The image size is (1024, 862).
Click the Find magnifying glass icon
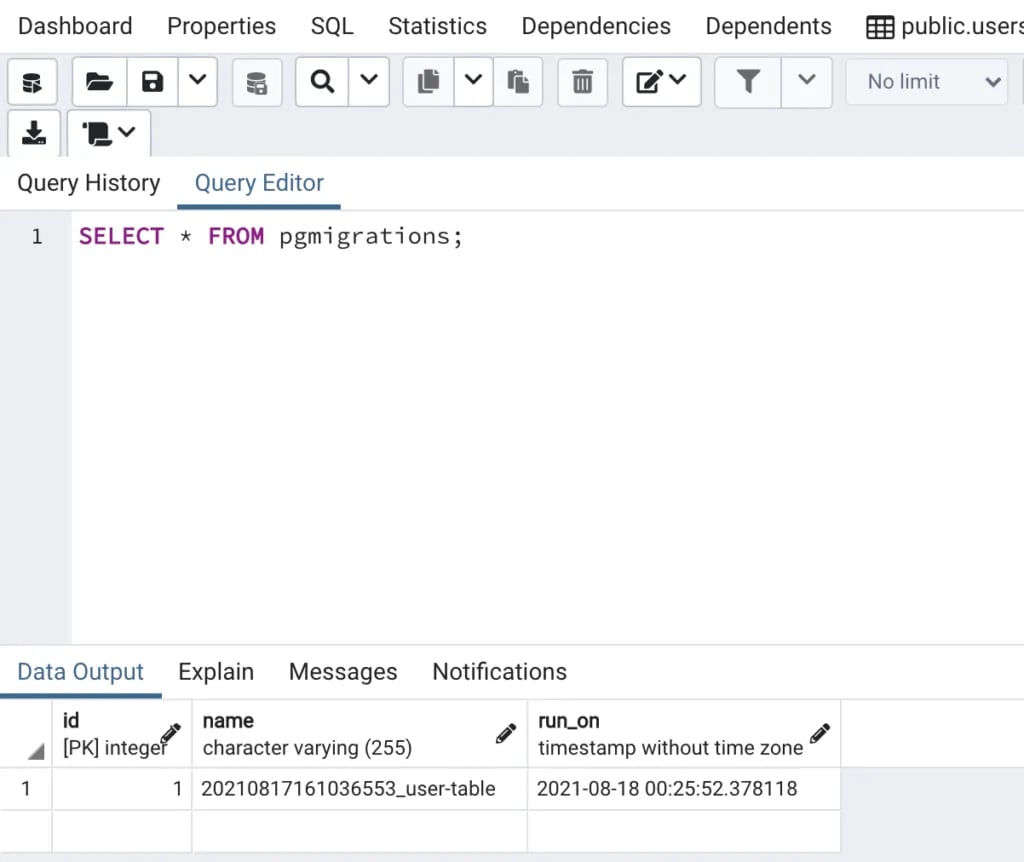coord(322,82)
